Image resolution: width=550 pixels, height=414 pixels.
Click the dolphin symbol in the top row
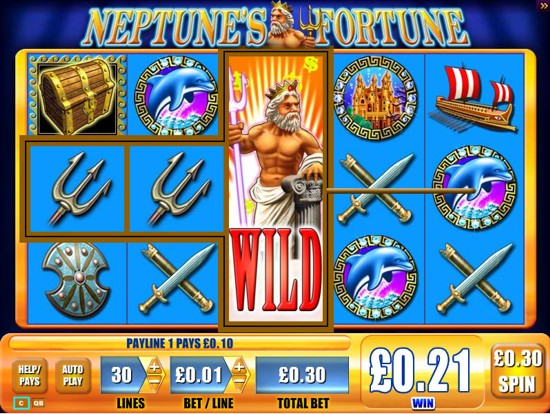[x=175, y=95]
